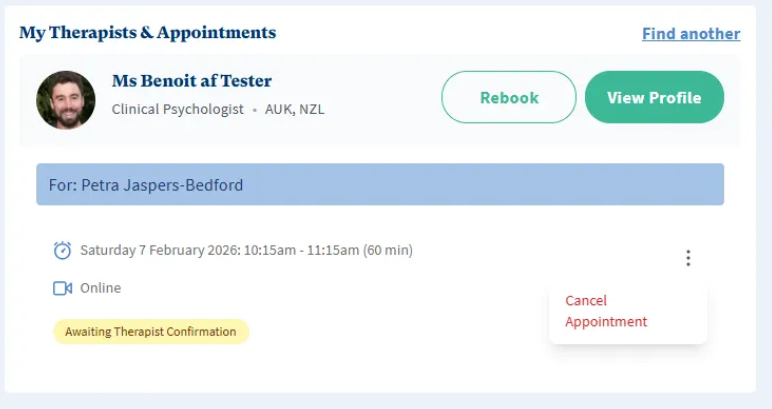Click the AUK, NZL location text

pos(294,109)
